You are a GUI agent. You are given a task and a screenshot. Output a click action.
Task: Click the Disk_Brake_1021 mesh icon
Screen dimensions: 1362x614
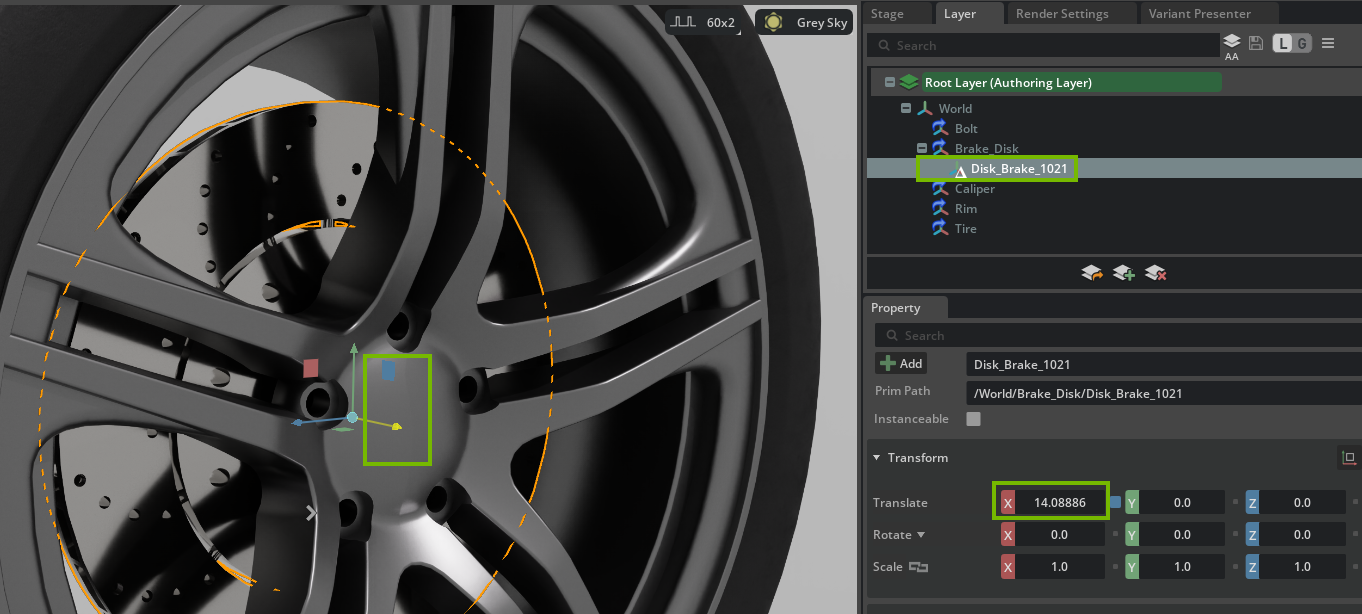pyautogui.click(x=960, y=170)
